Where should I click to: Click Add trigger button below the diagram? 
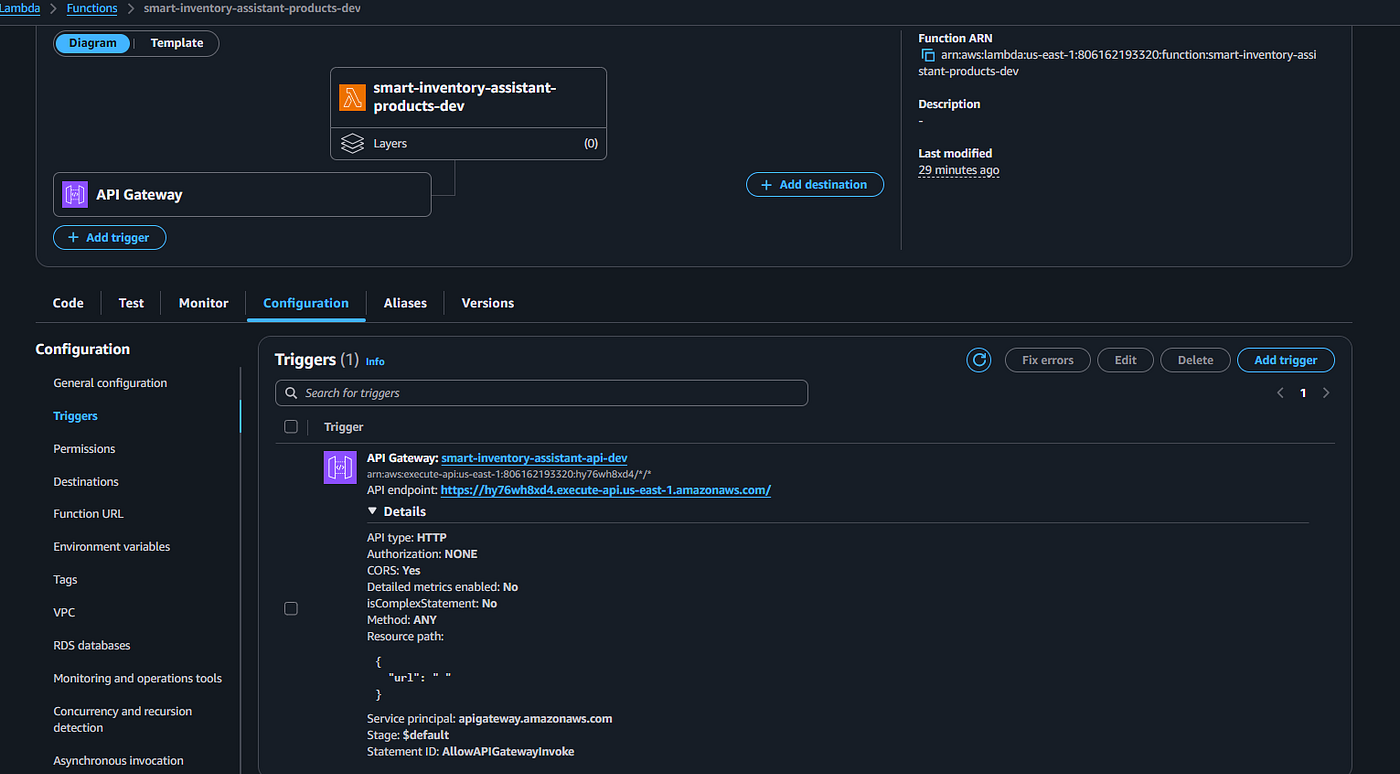tap(109, 238)
